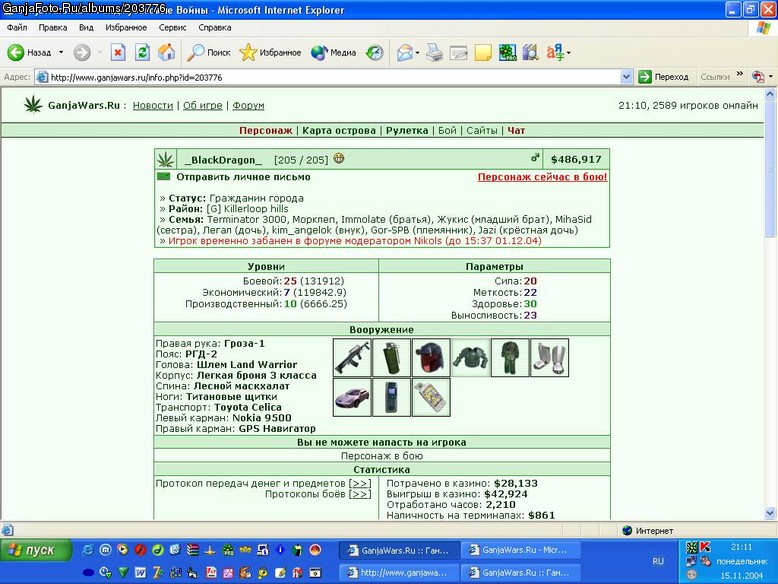Viewport: 778px width, 584px height.
Task: Expand the mail toolbar button dropdown arrow
Action: coord(417,53)
